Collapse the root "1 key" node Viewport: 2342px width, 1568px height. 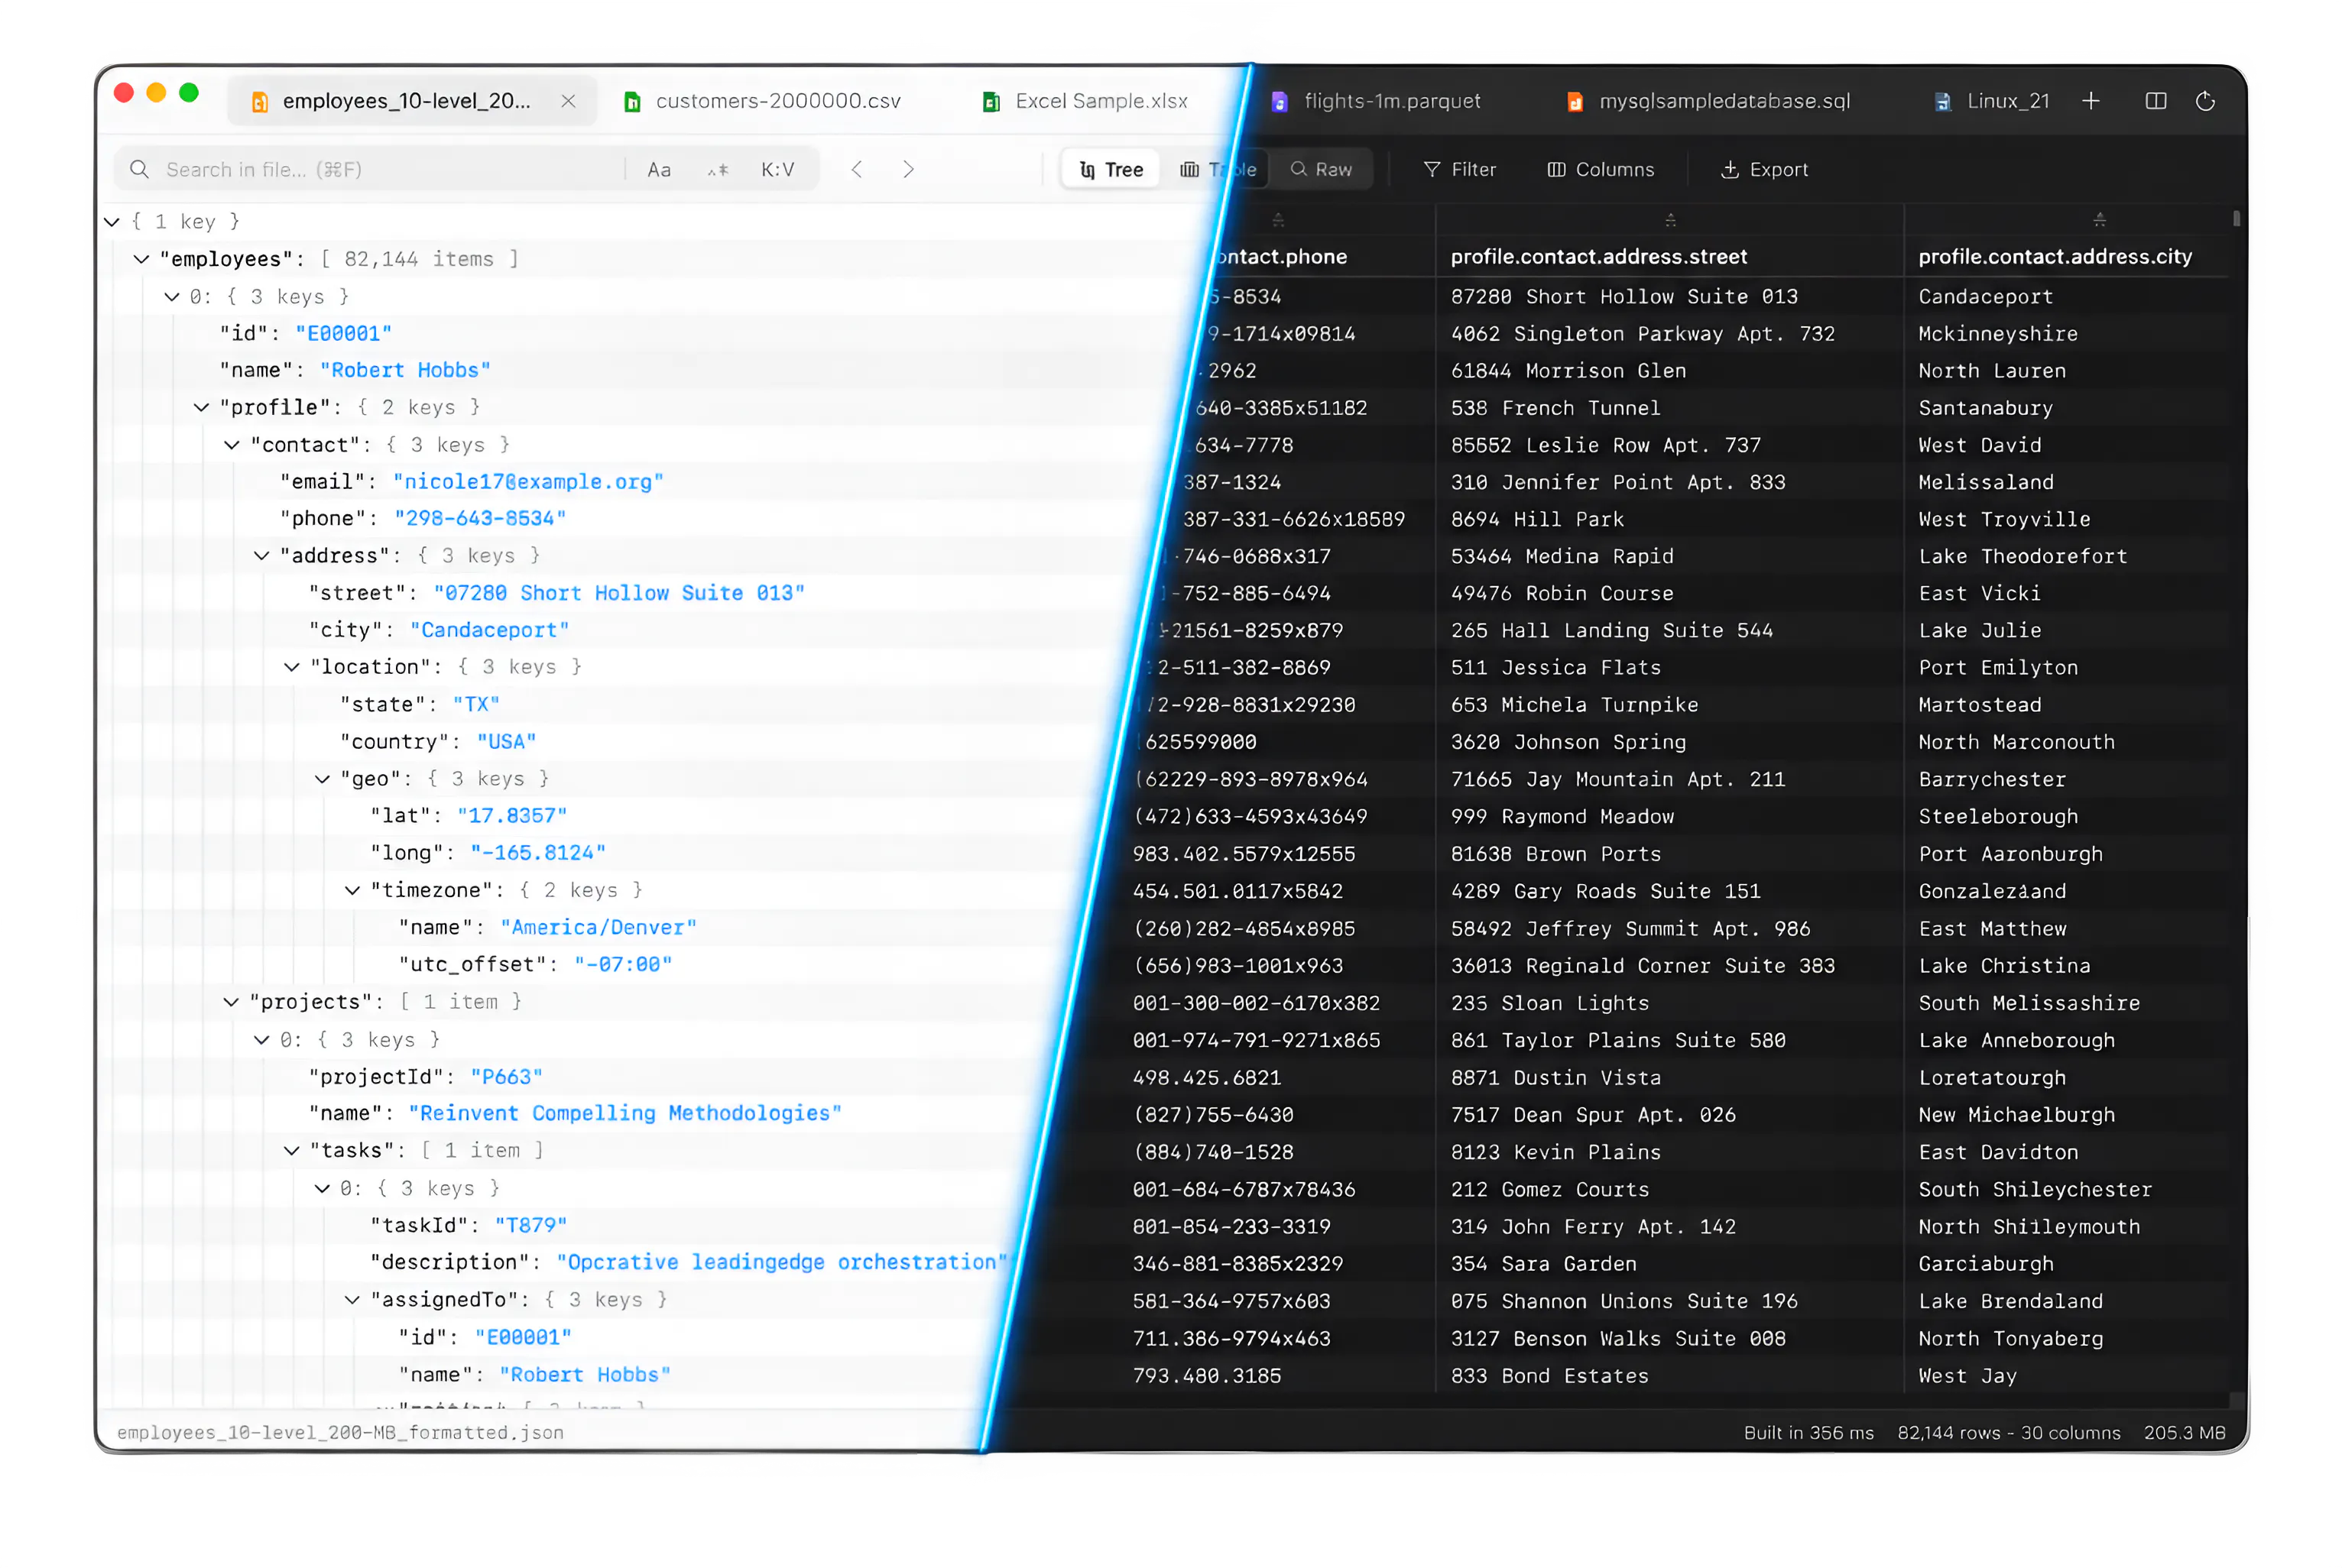point(112,222)
